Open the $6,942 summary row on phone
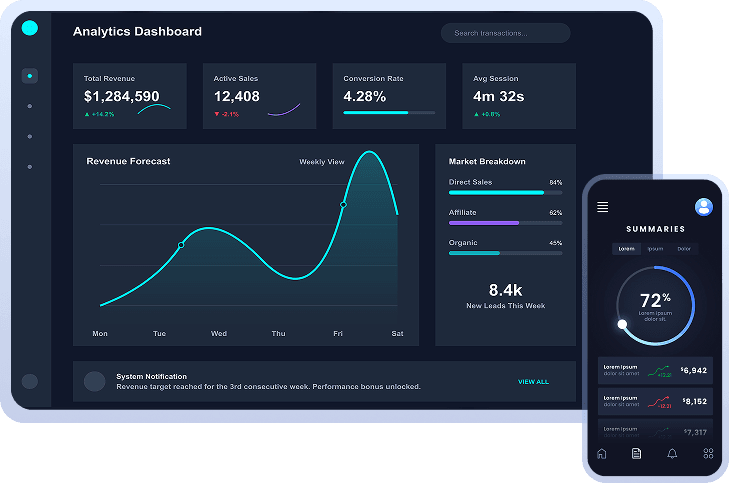This screenshot has height=483, width=729. (x=655, y=371)
